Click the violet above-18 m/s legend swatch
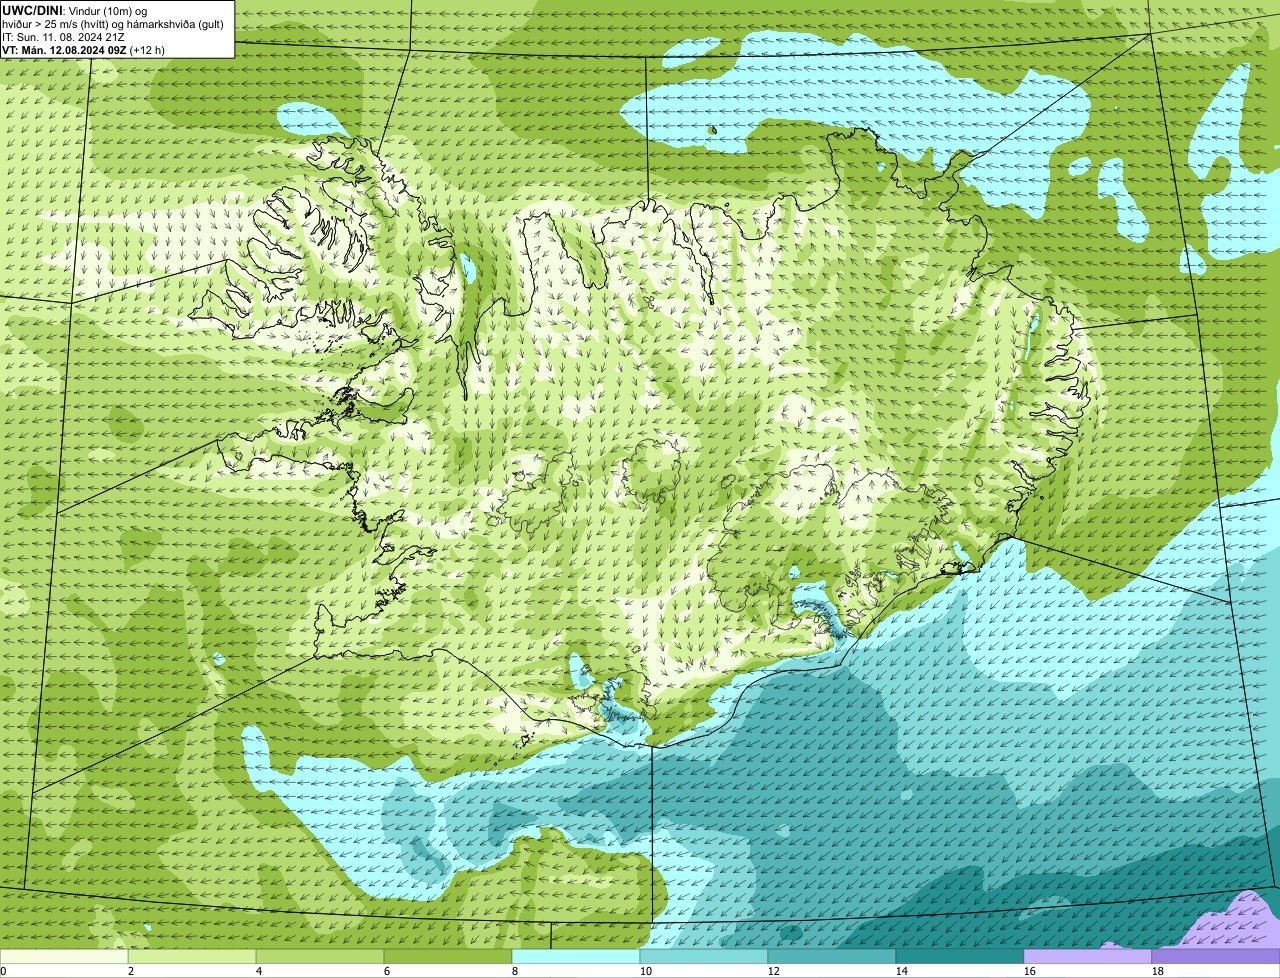Viewport: 1280px width, 978px height. (1216, 957)
